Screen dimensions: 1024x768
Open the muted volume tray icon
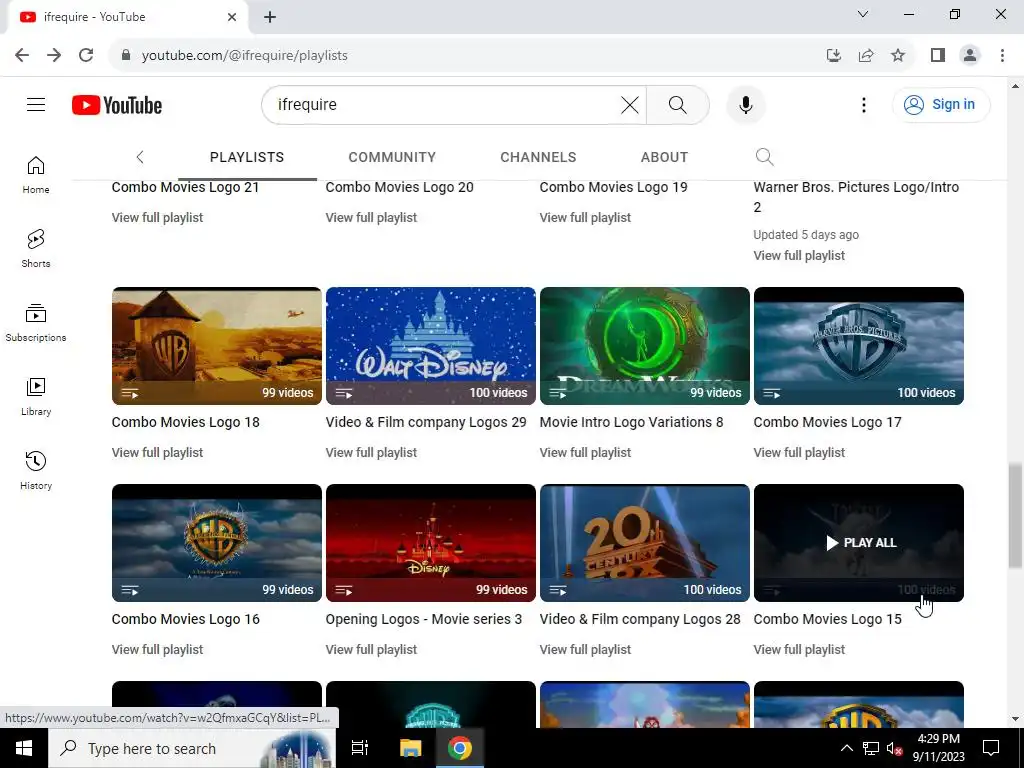pos(894,748)
